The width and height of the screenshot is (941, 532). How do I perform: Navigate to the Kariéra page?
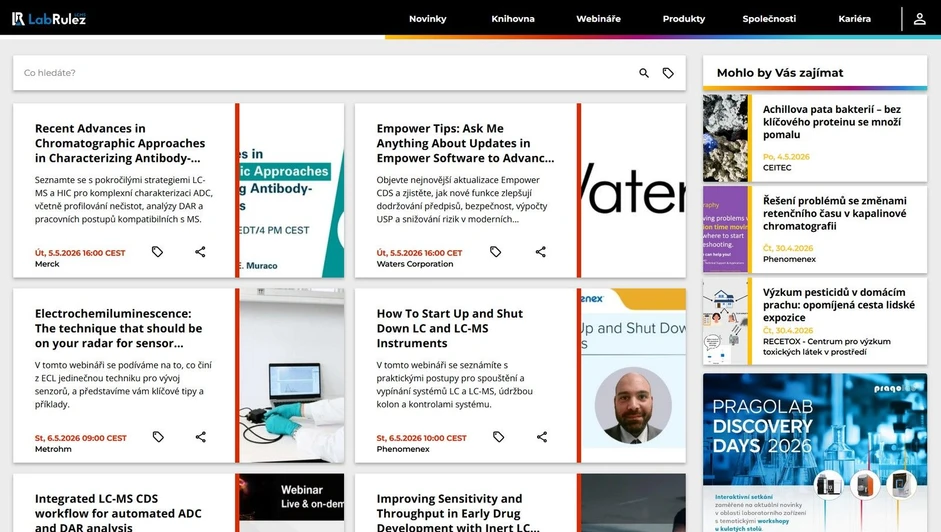tap(855, 19)
